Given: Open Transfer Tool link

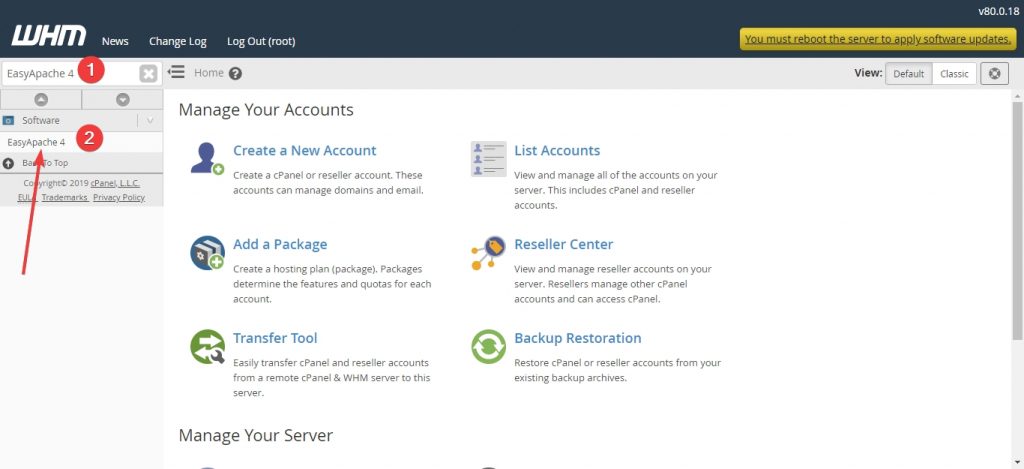Looking at the screenshot, I should 275,338.
